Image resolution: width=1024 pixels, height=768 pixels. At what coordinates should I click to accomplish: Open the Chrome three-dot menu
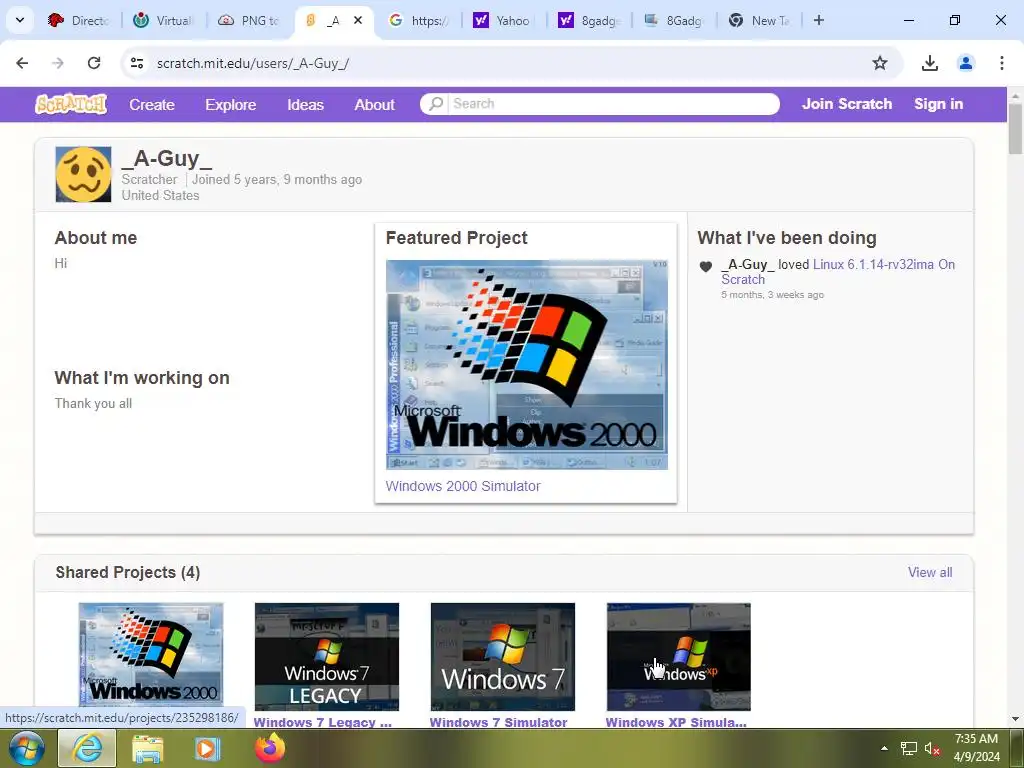(1001, 63)
